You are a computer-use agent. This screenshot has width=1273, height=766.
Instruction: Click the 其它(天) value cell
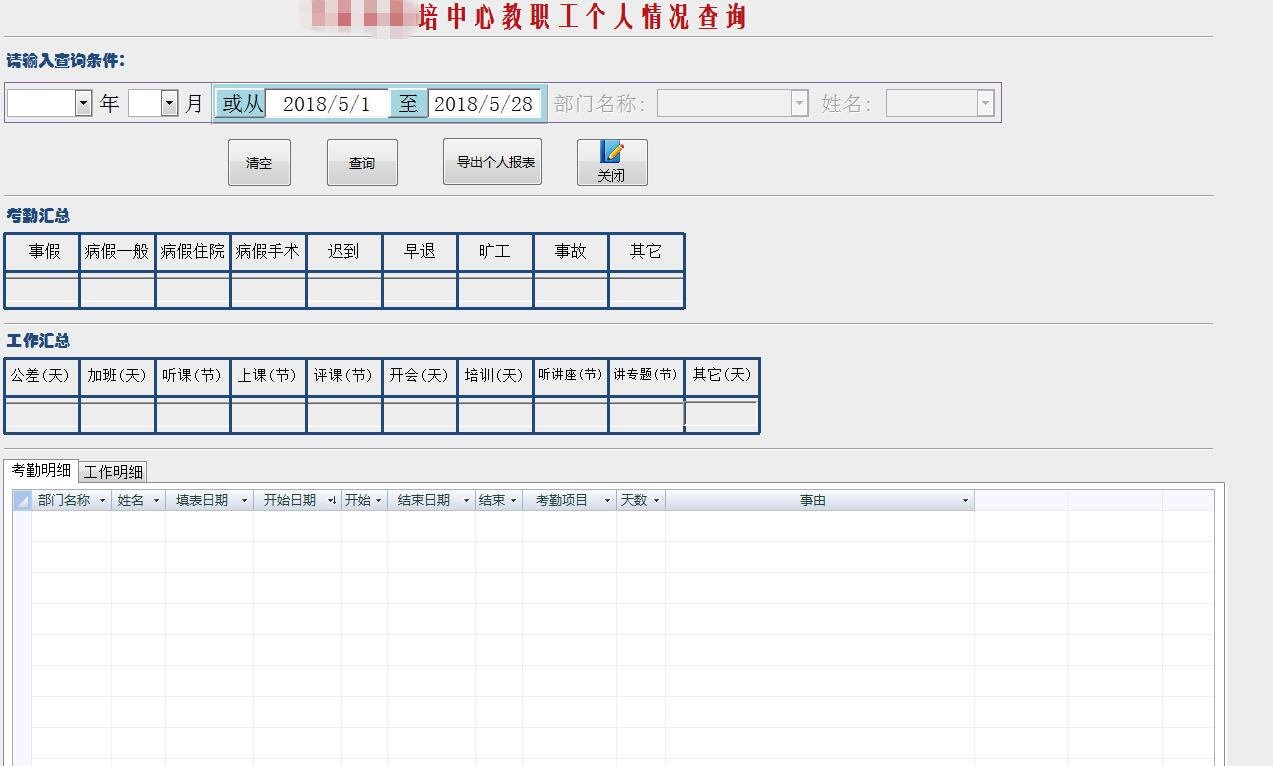pyautogui.click(x=721, y=415)
